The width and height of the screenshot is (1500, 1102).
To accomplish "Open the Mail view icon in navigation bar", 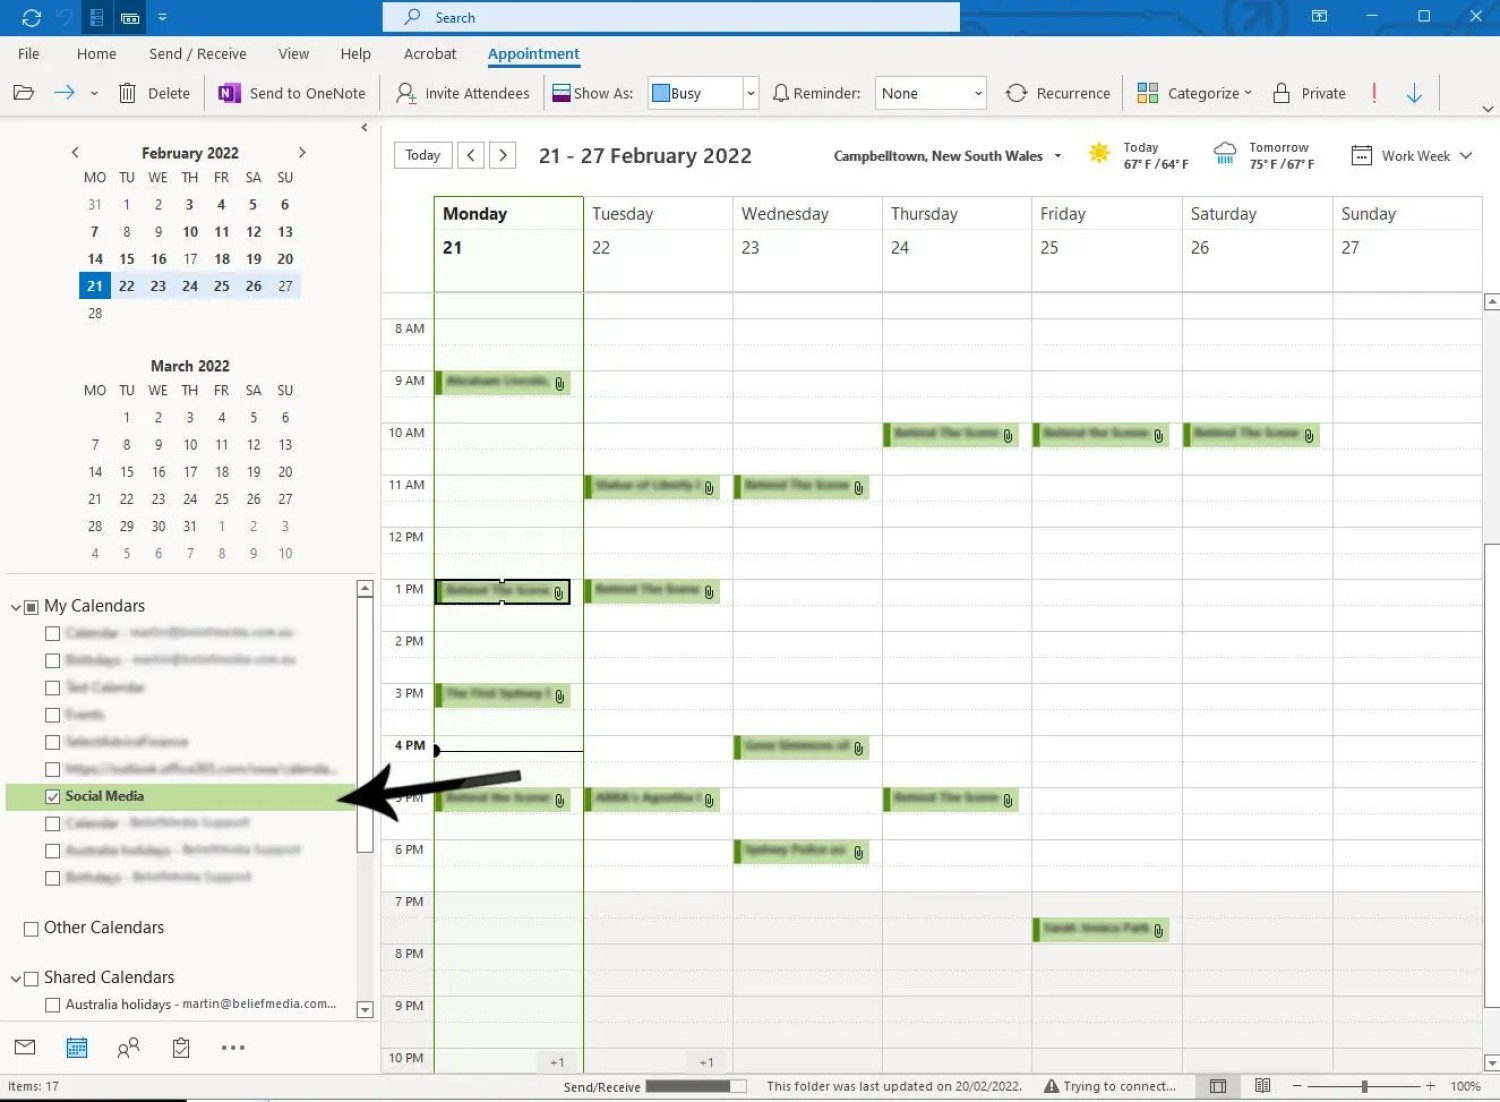I will 25,1047.
